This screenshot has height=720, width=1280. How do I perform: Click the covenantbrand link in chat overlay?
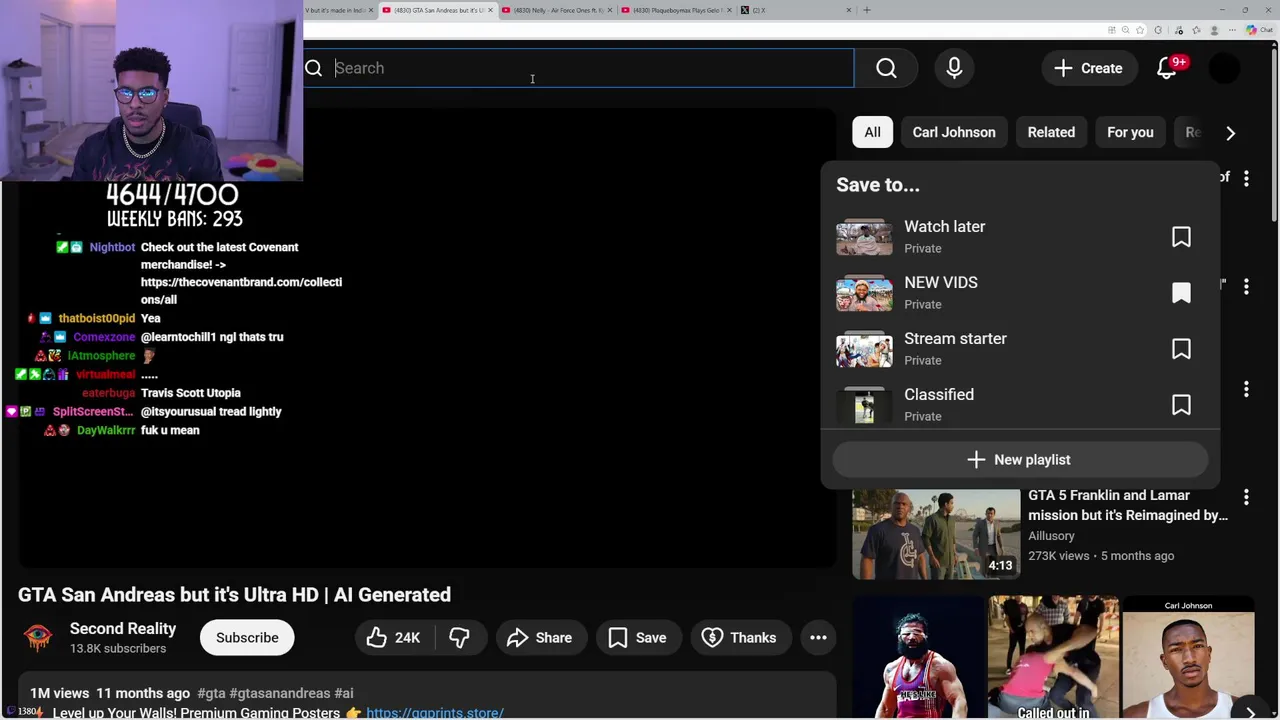pyautogui.click(x=241, y=291)
